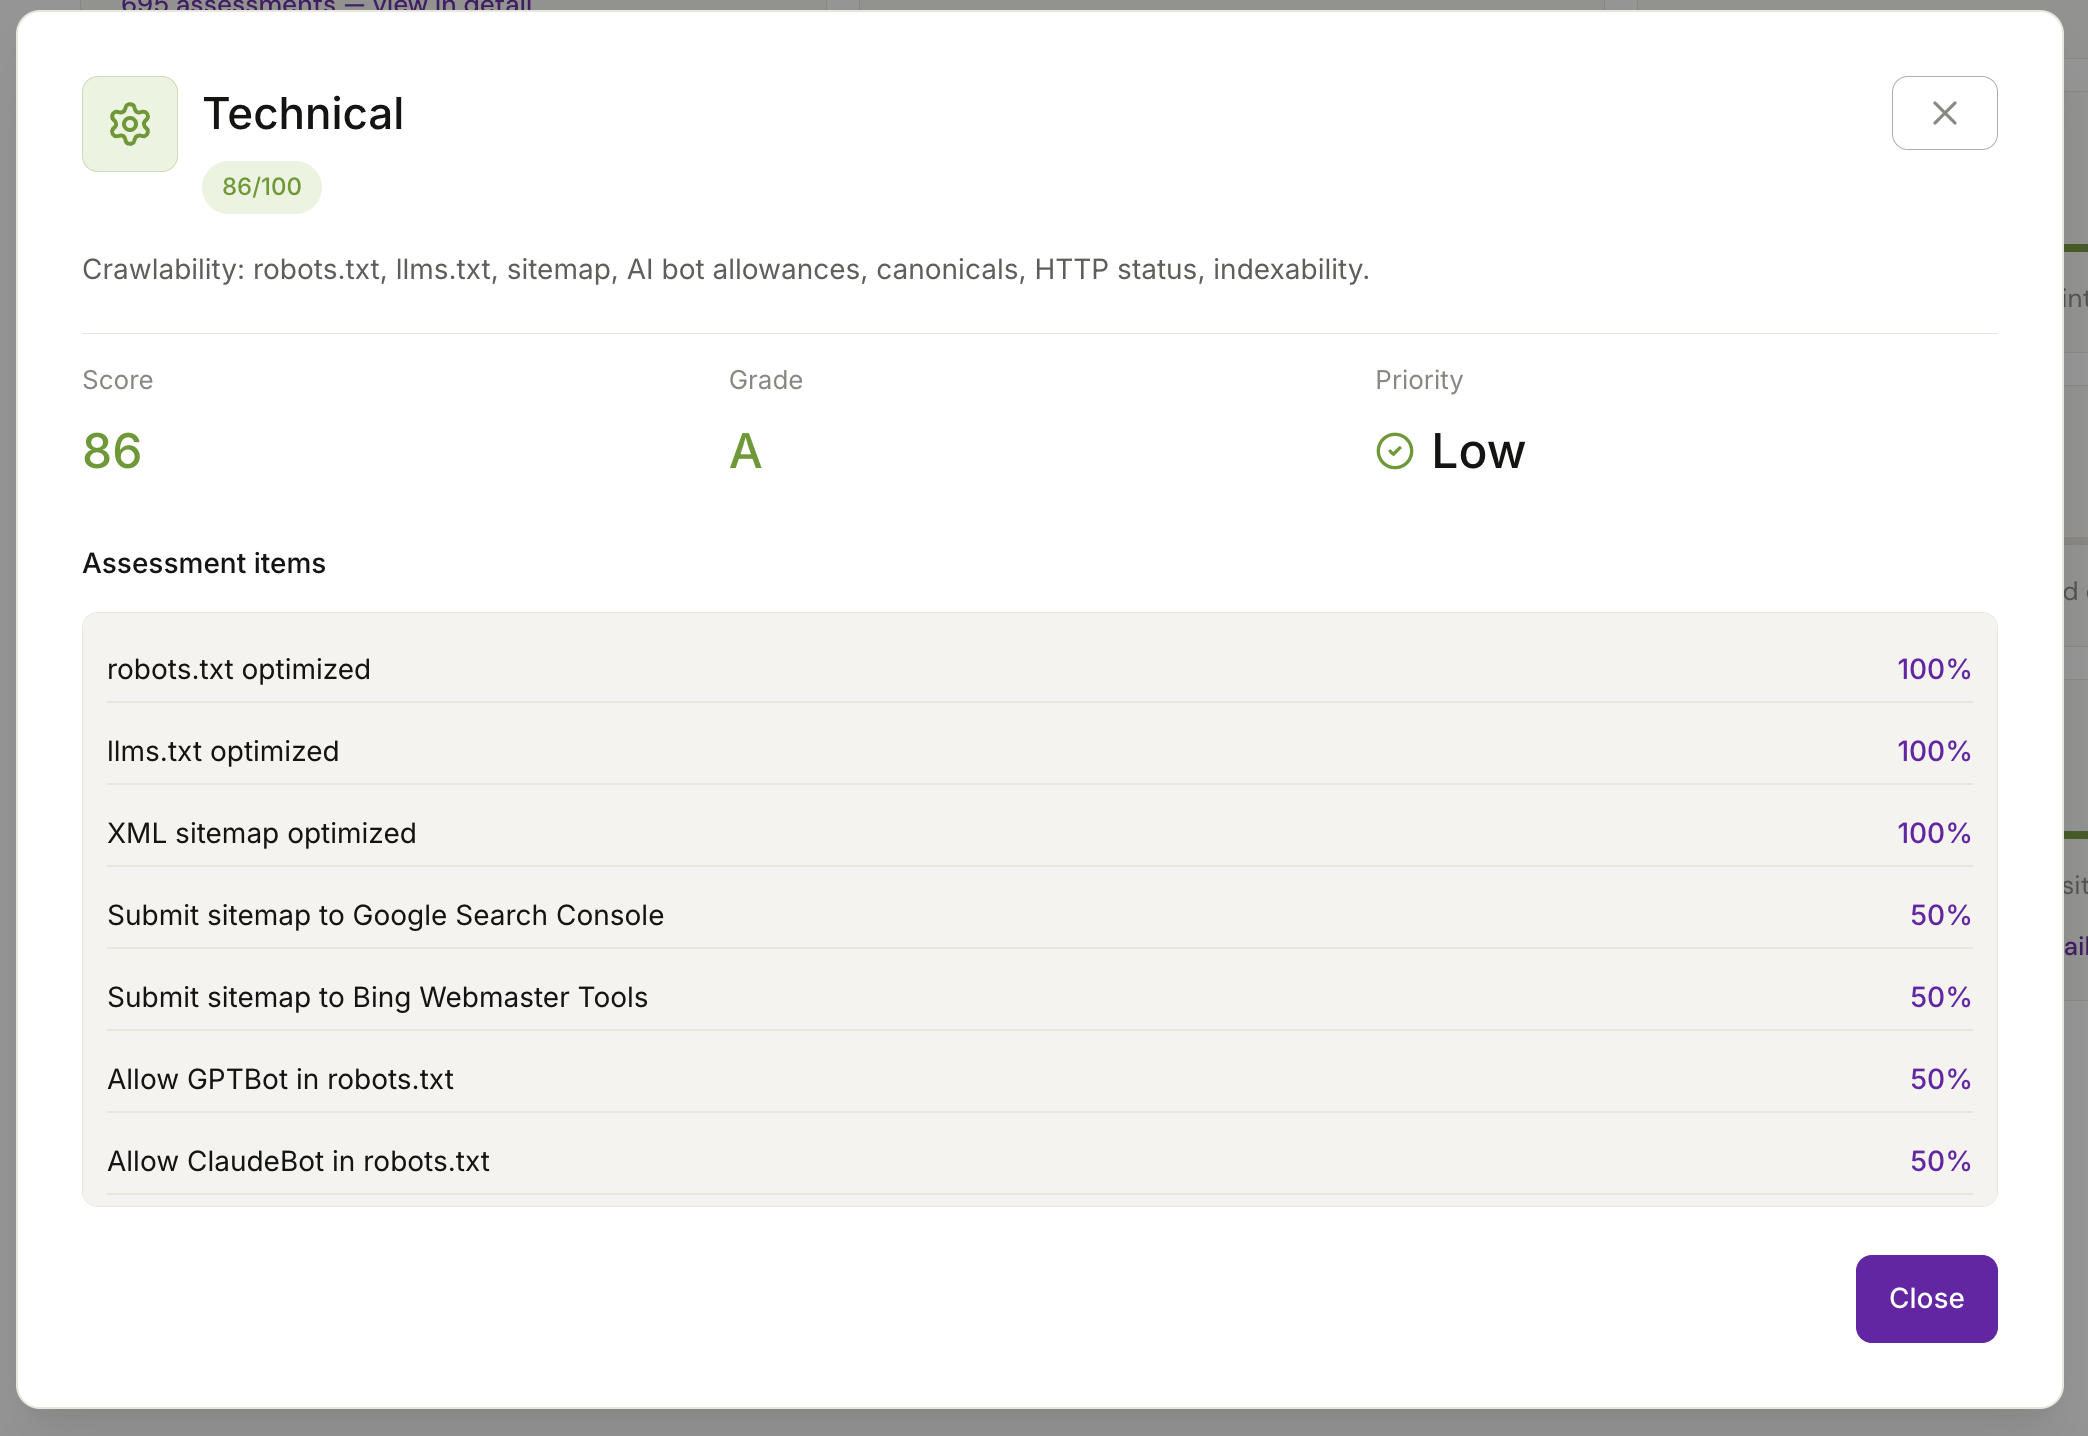
Task: Click the 'Assessment items' section heading
Action: (x=203, y=563)
